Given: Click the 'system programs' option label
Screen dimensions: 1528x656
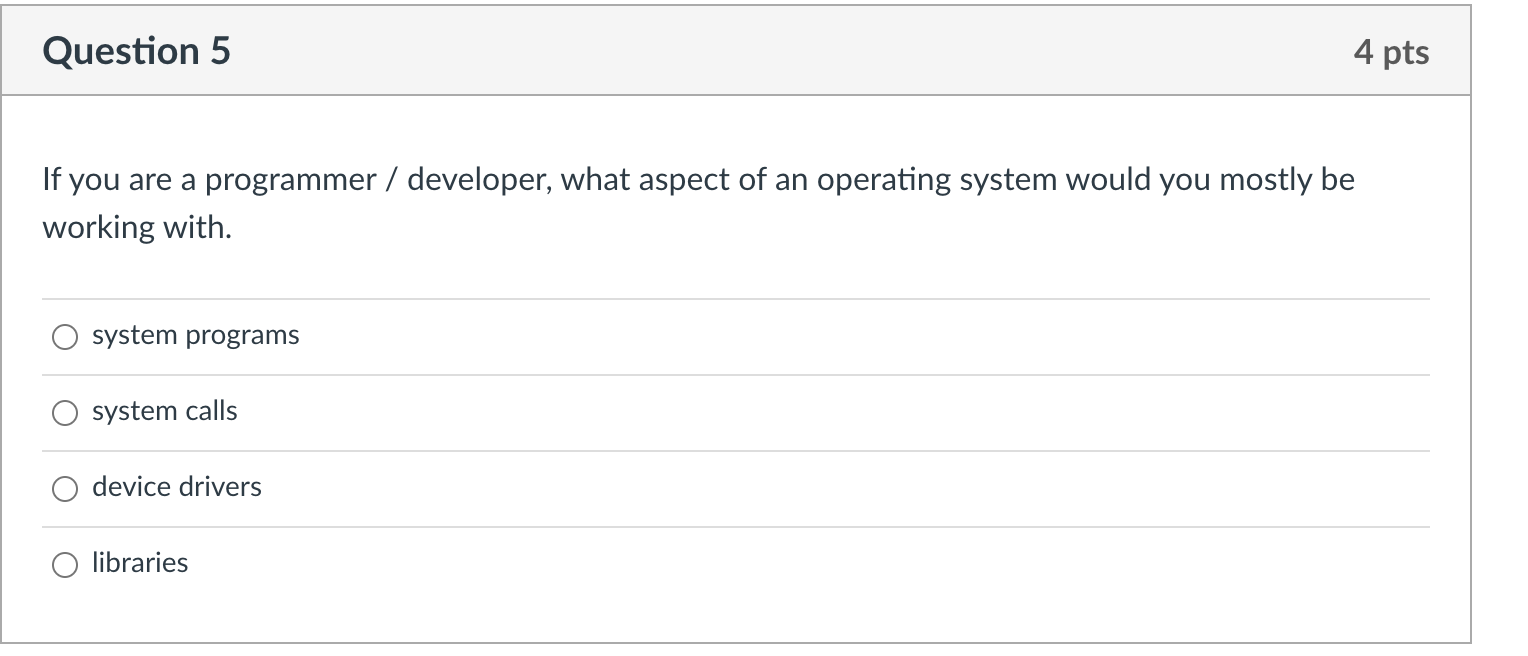Looking at the screenshot, I should coord(195,336).
